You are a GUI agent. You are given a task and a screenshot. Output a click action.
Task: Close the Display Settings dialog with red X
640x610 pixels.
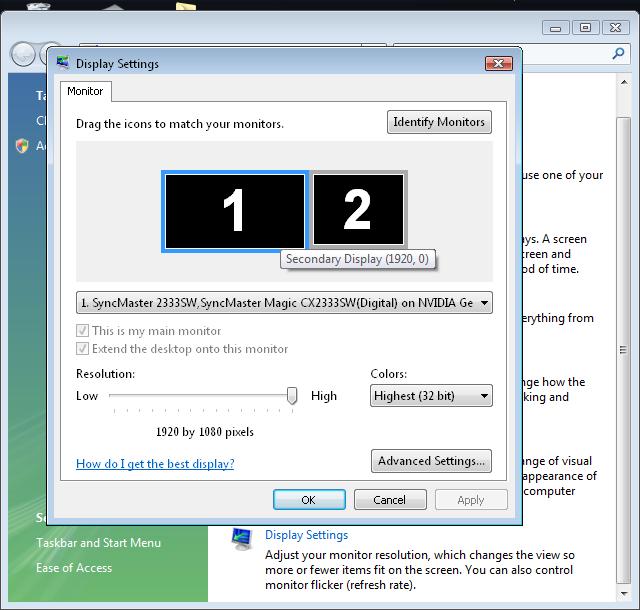click(x=499, y=63)
